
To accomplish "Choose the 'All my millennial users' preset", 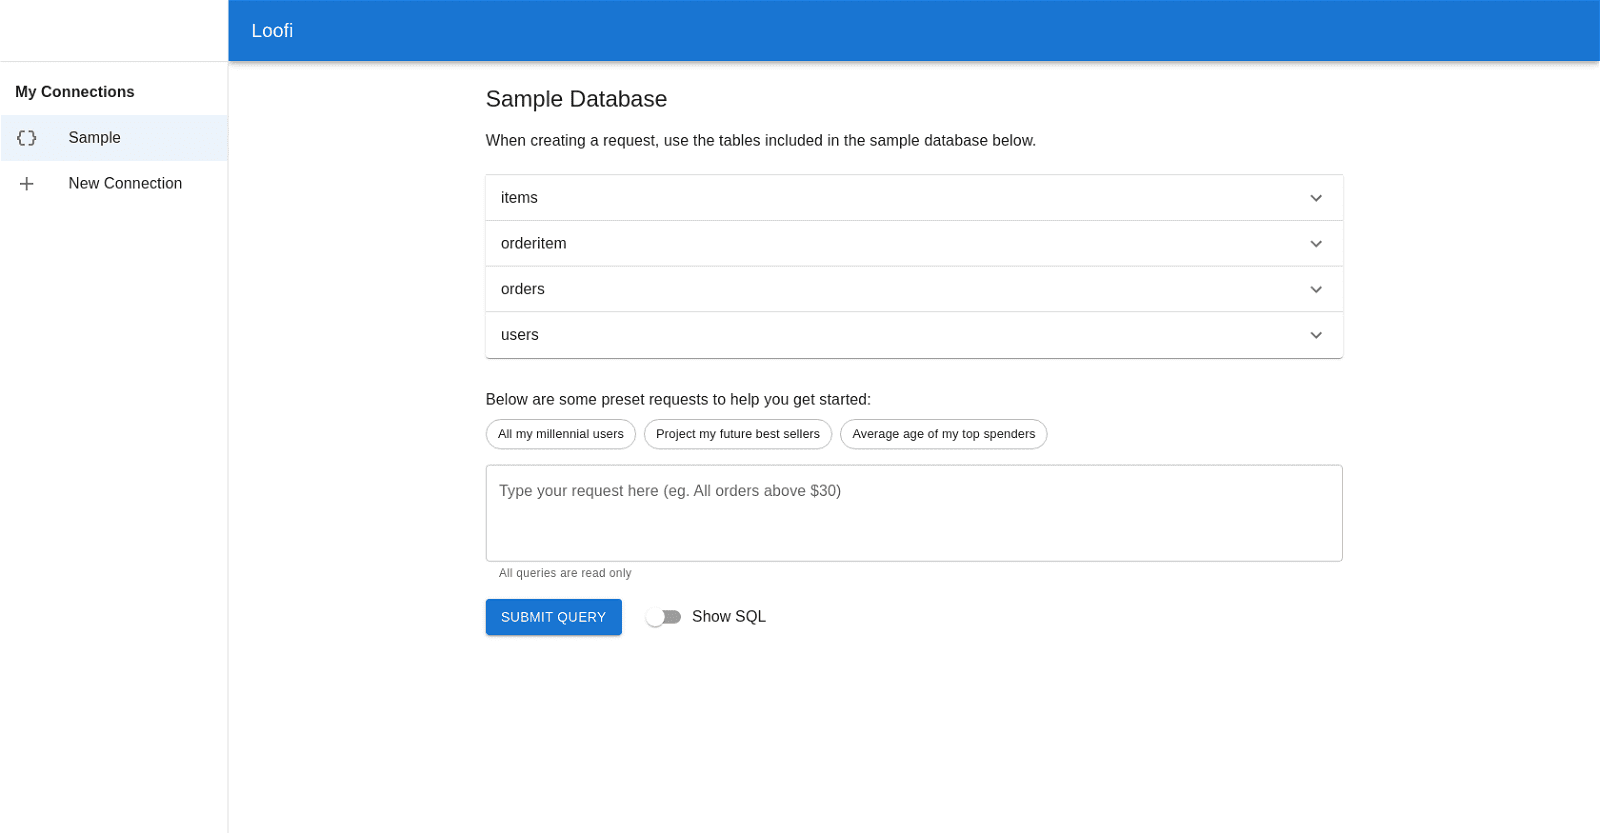I will [x=560, y=434].
